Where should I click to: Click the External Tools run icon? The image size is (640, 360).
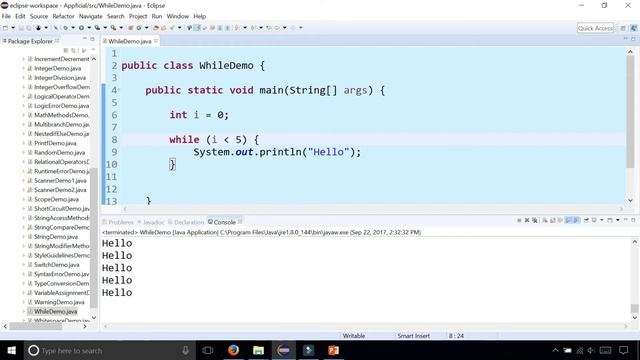[x=113, y=28]
